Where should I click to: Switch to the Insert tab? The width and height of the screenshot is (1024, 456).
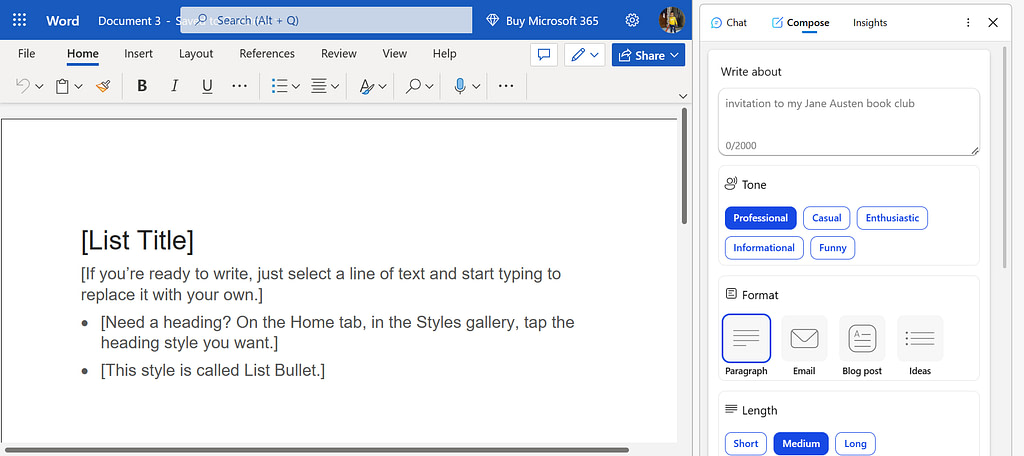138,54
